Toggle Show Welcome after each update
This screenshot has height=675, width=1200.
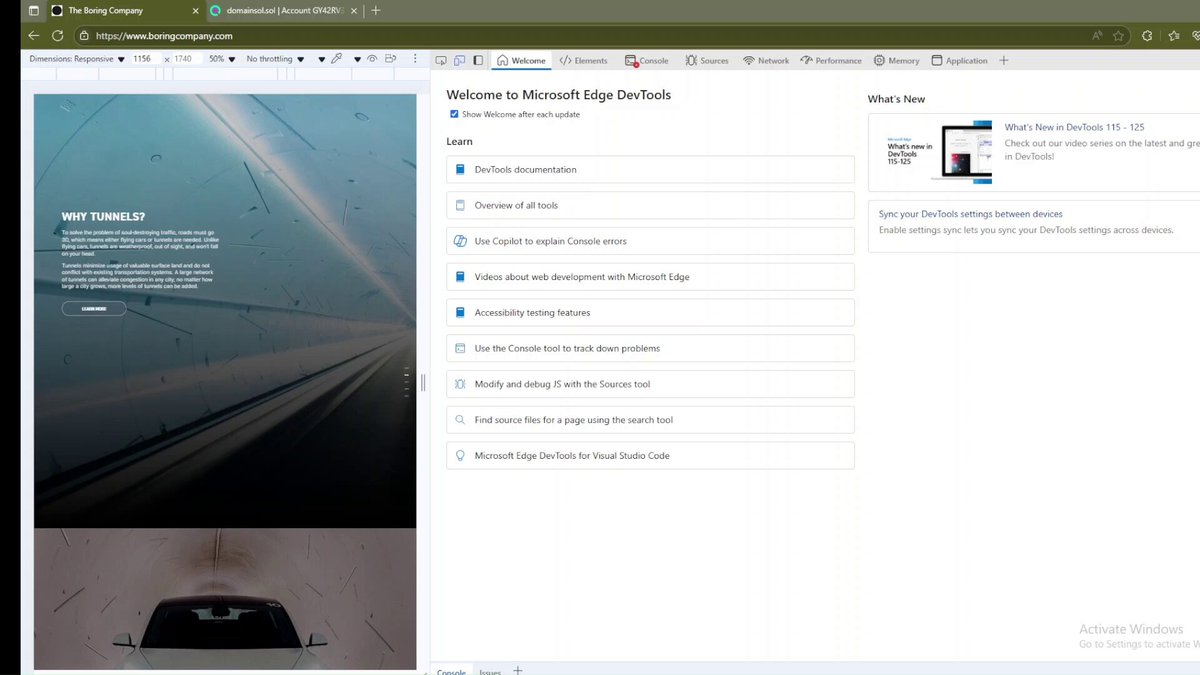[x=454, y=114]
